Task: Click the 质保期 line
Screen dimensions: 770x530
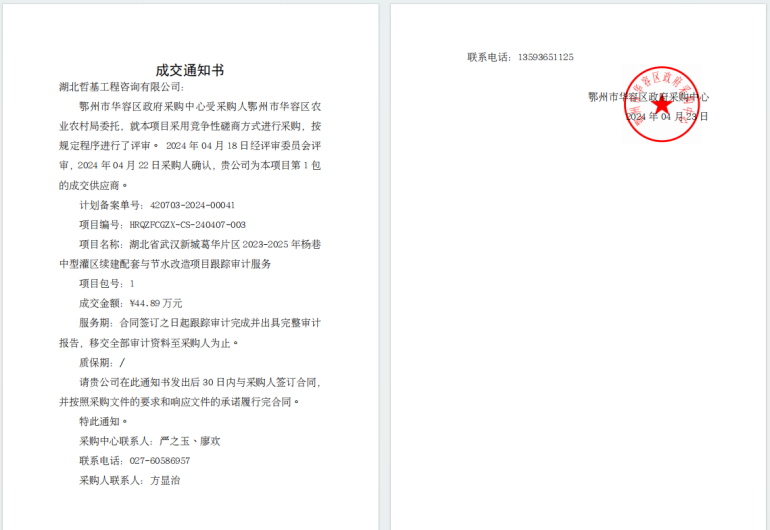Action: click(x=102, y=363)
